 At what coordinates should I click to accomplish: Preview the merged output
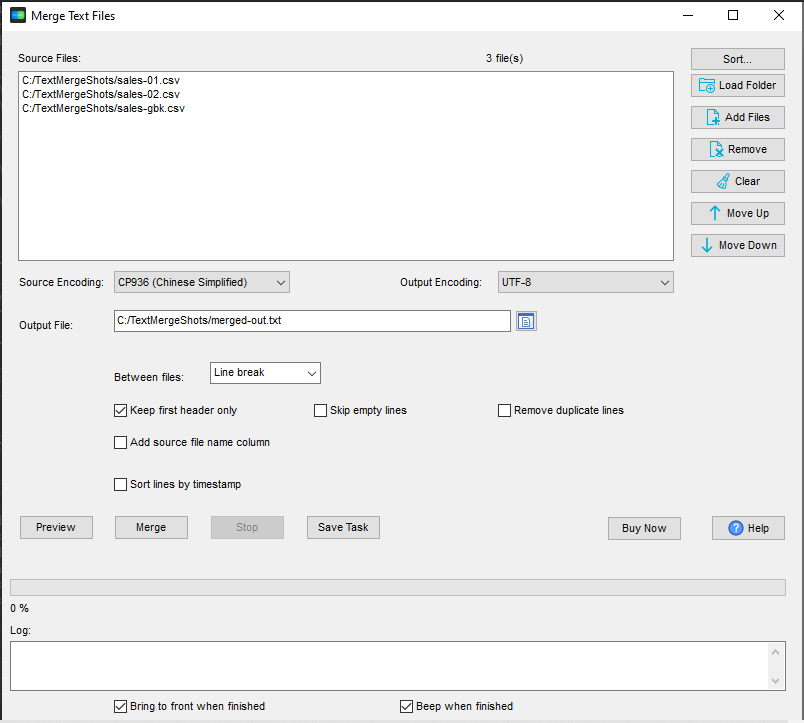[56, 528]
